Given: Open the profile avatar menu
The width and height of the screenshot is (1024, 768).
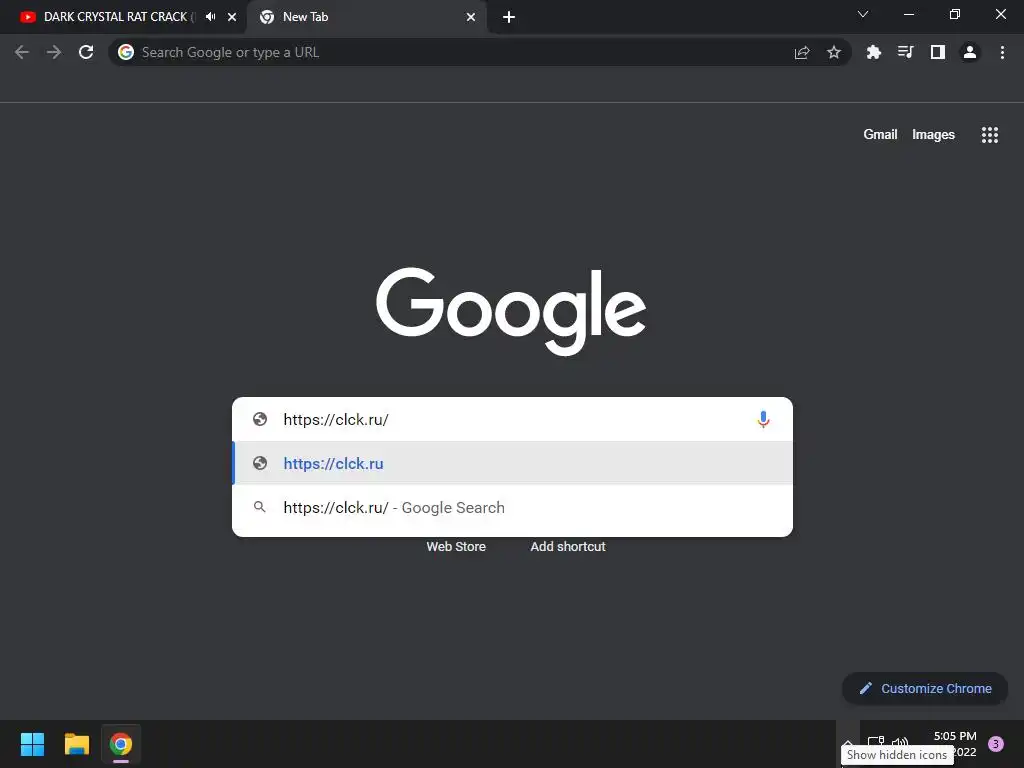Looking at the screenshot, I should point(970,52).
